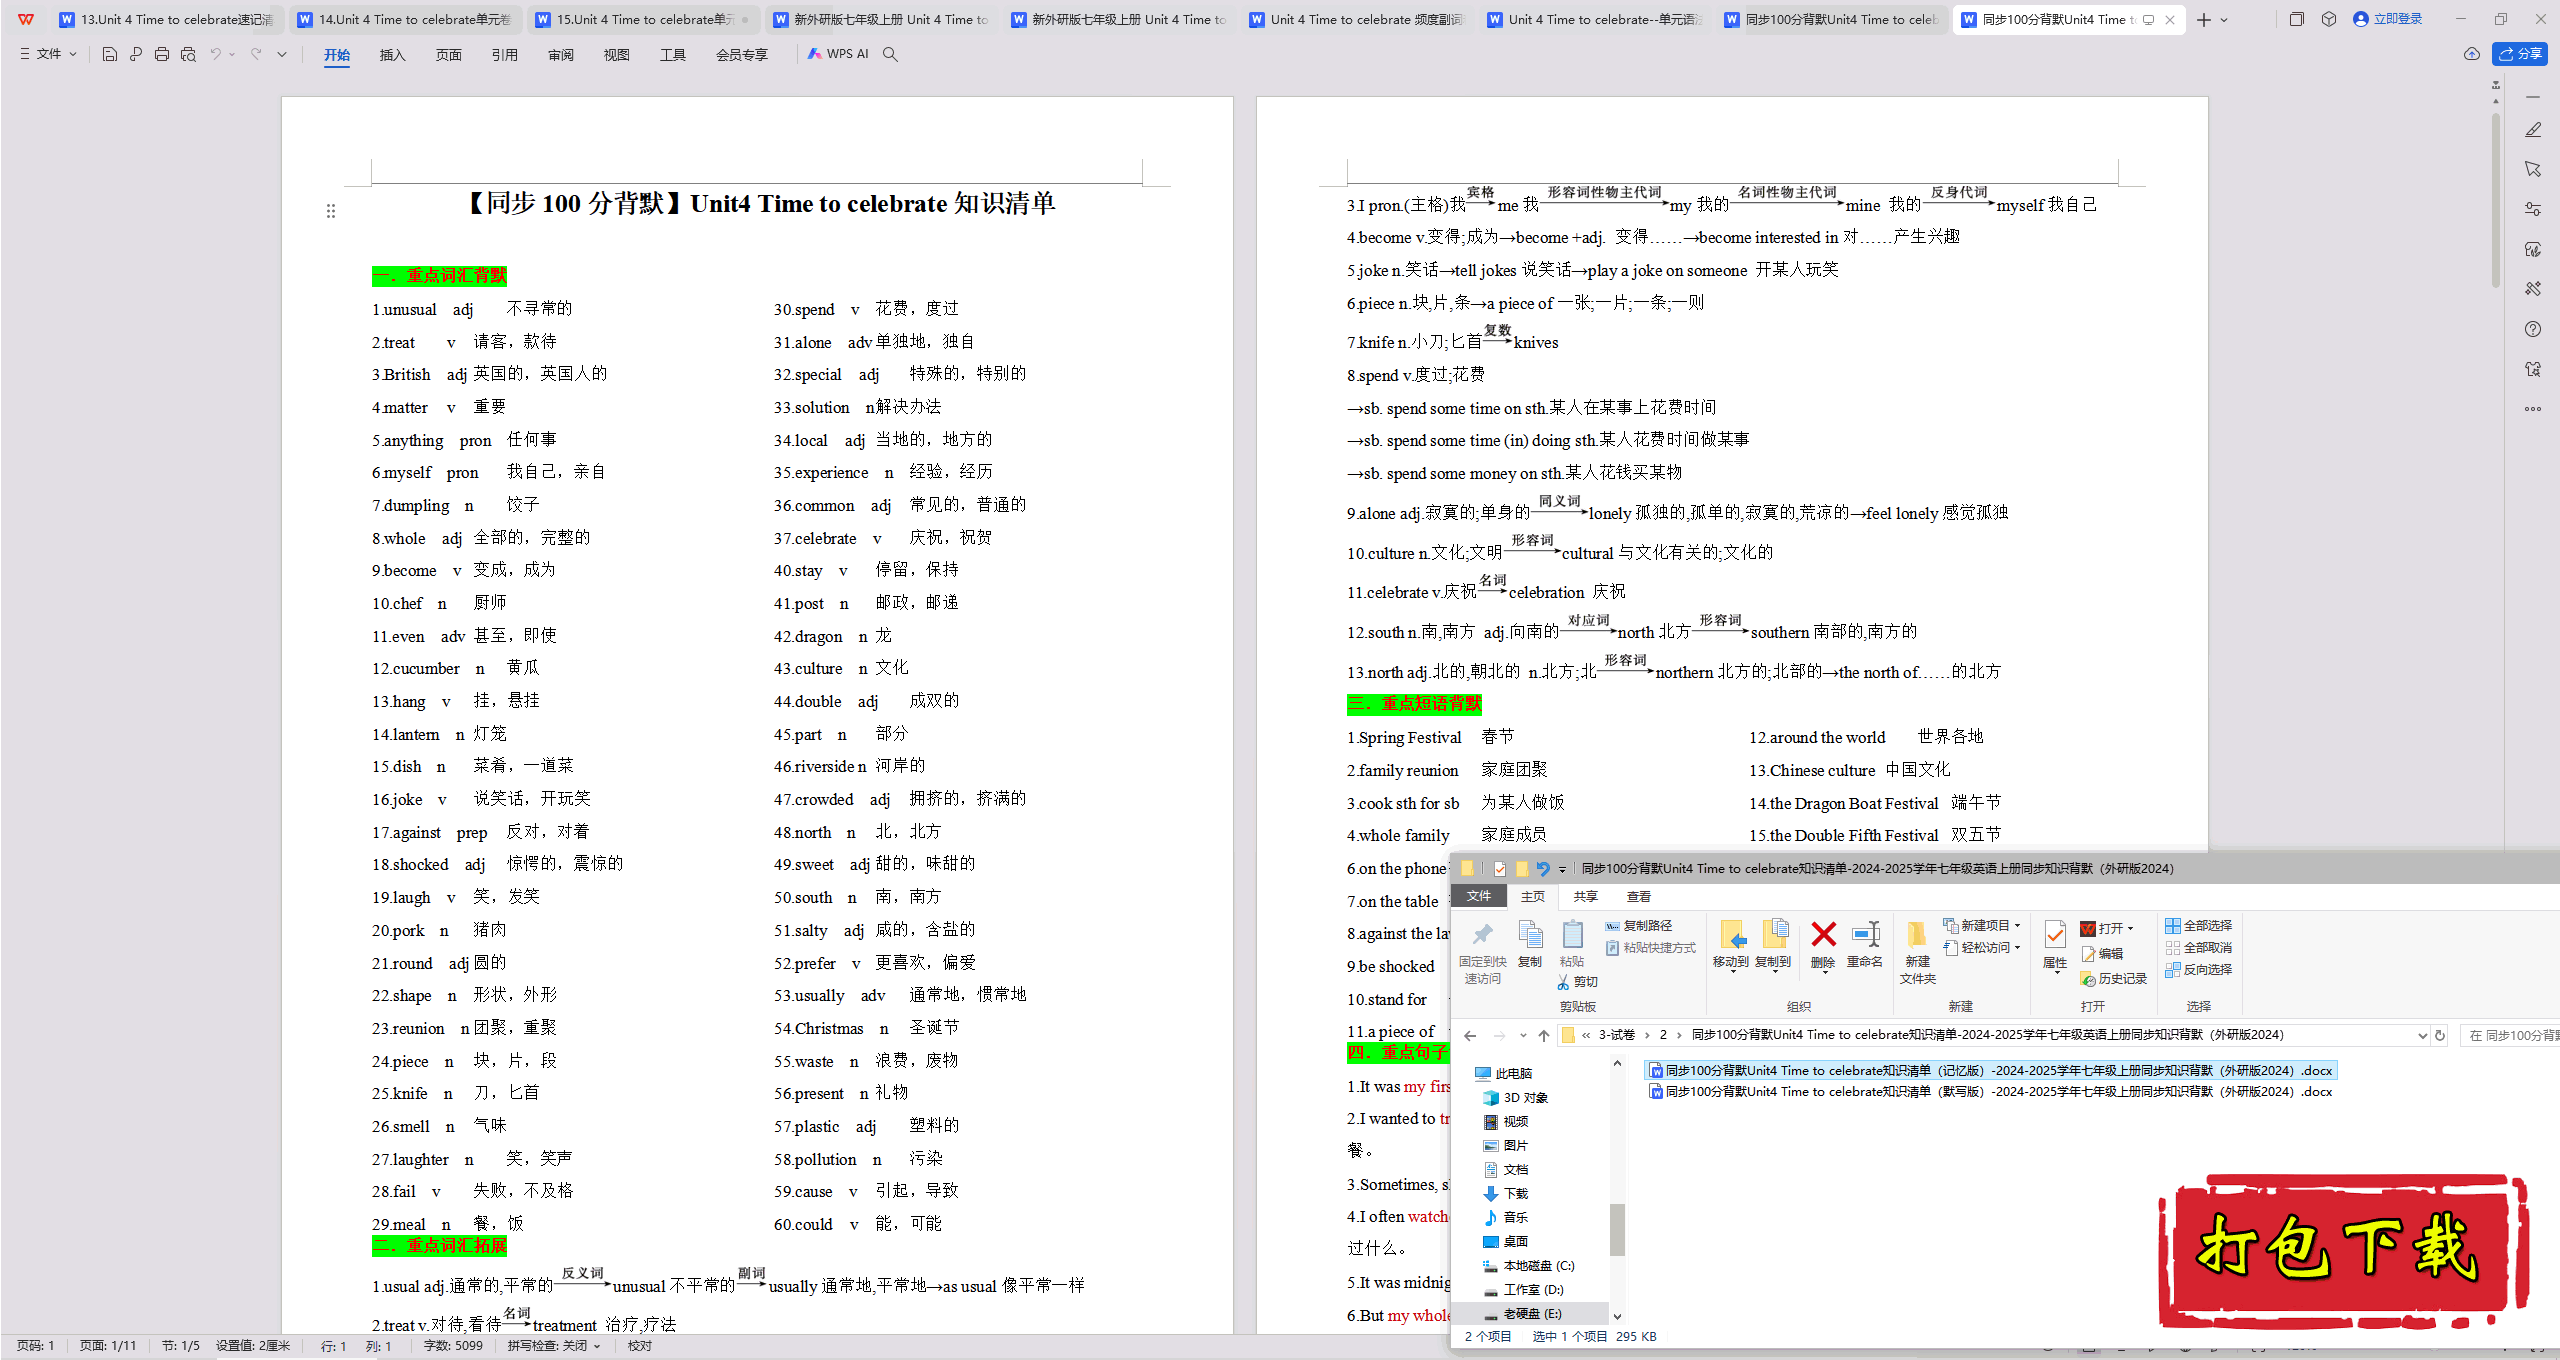Click the Explorer navigation tree scrollbar
Screen dimensions: 2560x1360
(x=1617, y=1230)
